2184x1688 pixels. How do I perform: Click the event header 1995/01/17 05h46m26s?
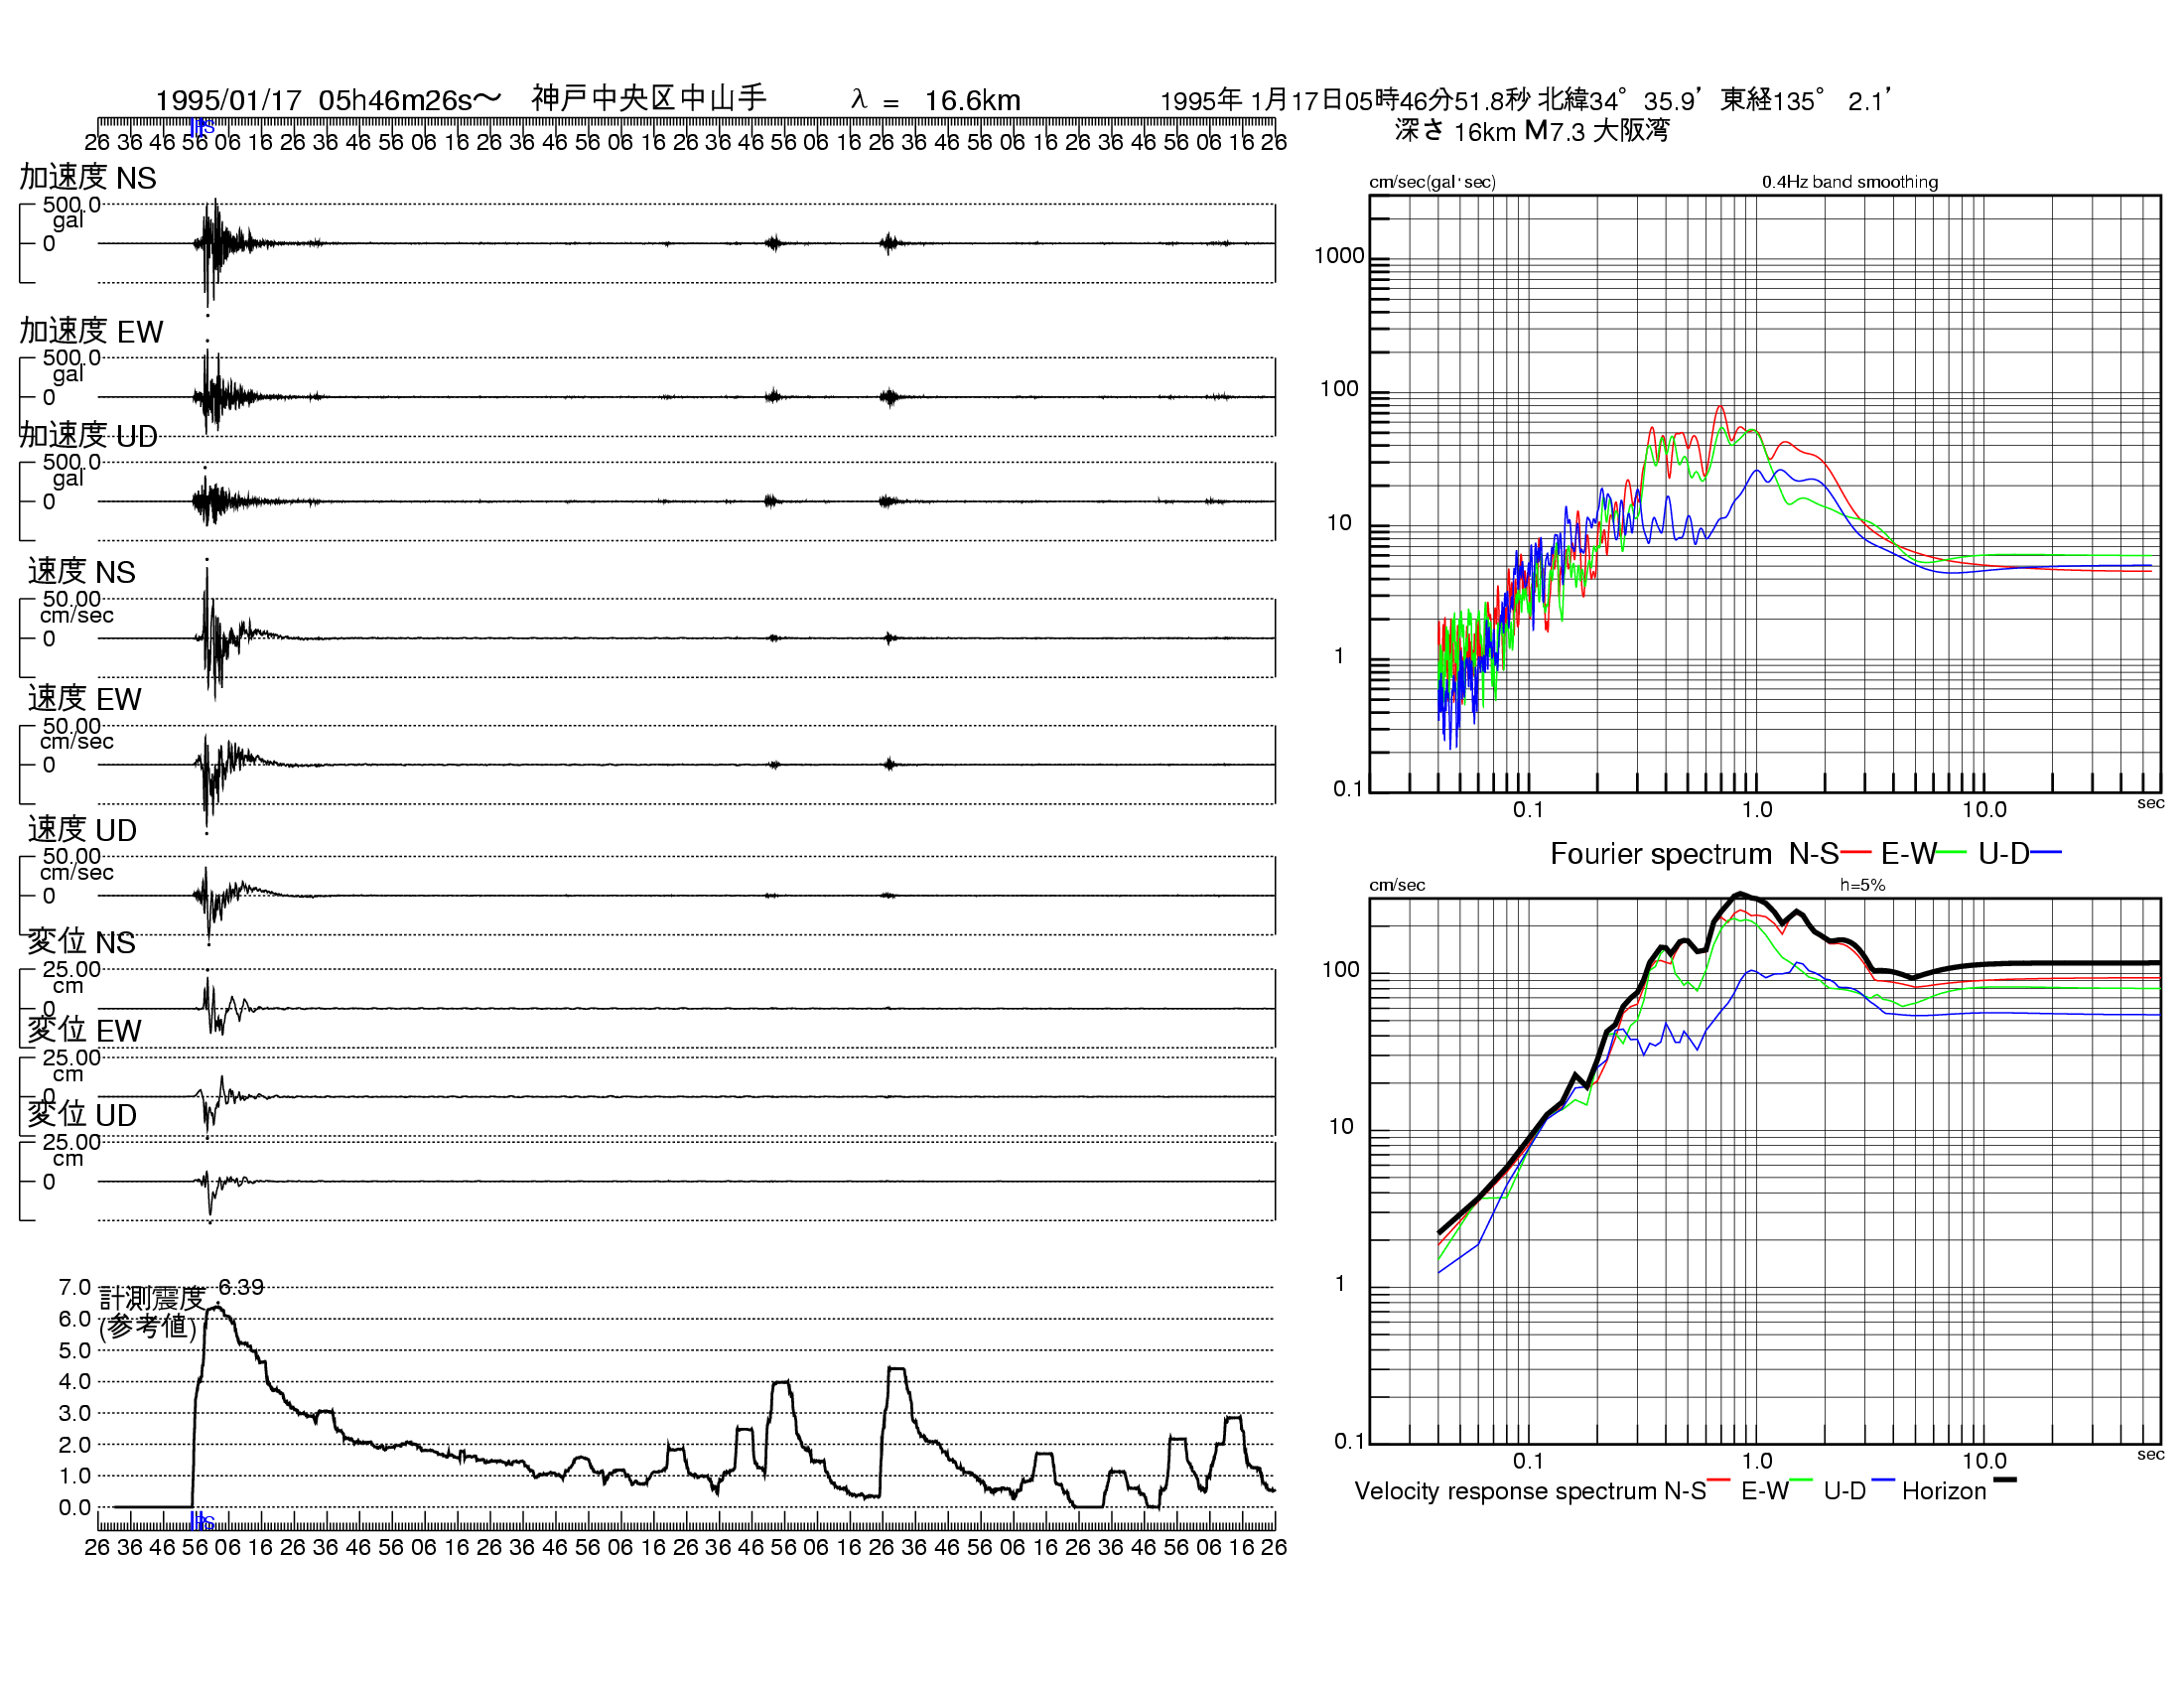click(330, 98)
